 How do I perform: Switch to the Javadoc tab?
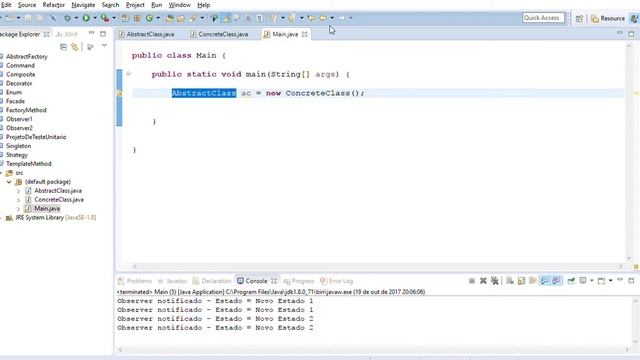click(x=173, y=281)
